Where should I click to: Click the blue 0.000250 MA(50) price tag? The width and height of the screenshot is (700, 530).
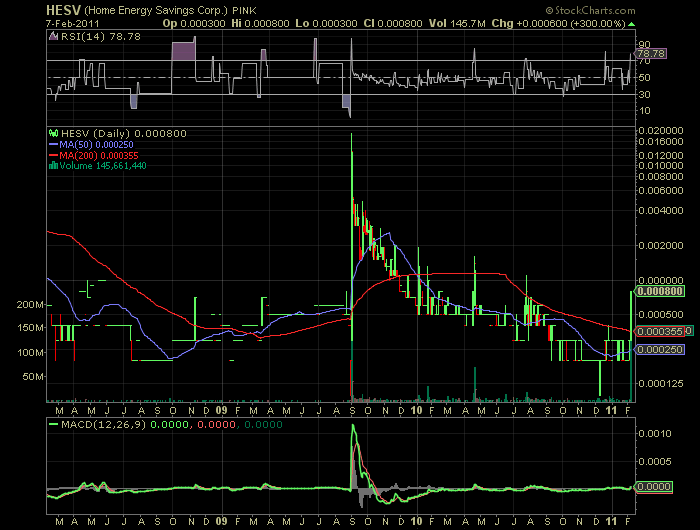pos(660,349)
